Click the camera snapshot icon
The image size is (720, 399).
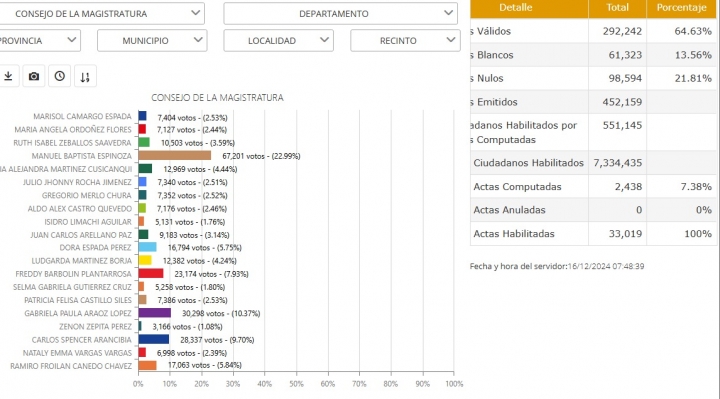(x=34, y=76)
